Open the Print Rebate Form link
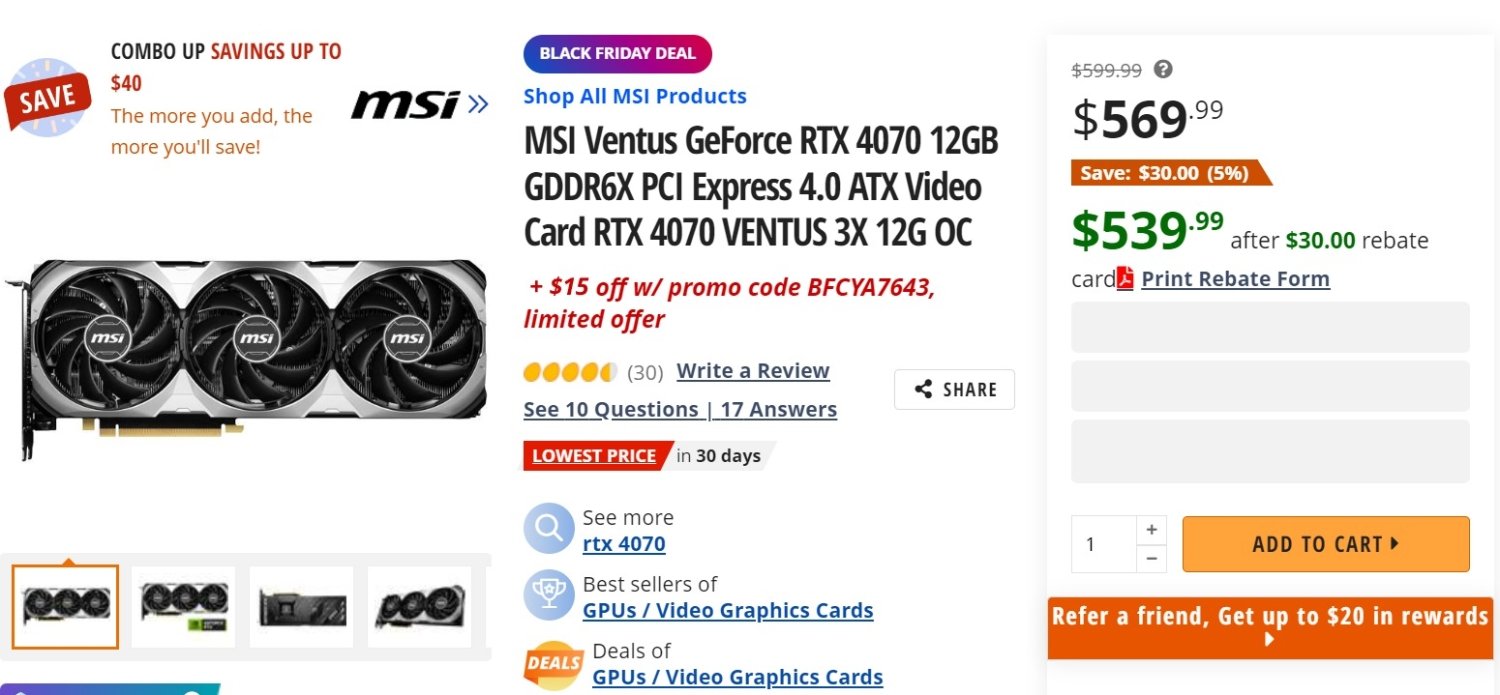1500x695 pixels. [1235, 279]
